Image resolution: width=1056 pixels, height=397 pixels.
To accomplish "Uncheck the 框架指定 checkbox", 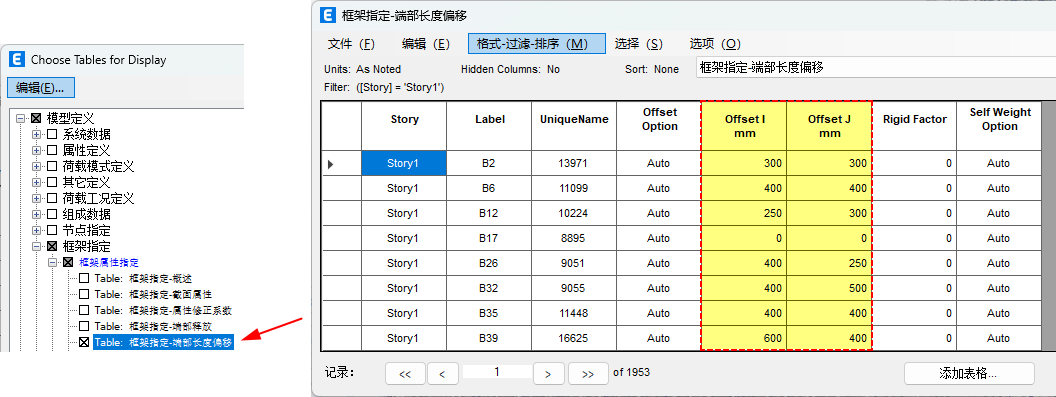I will 52,247.
